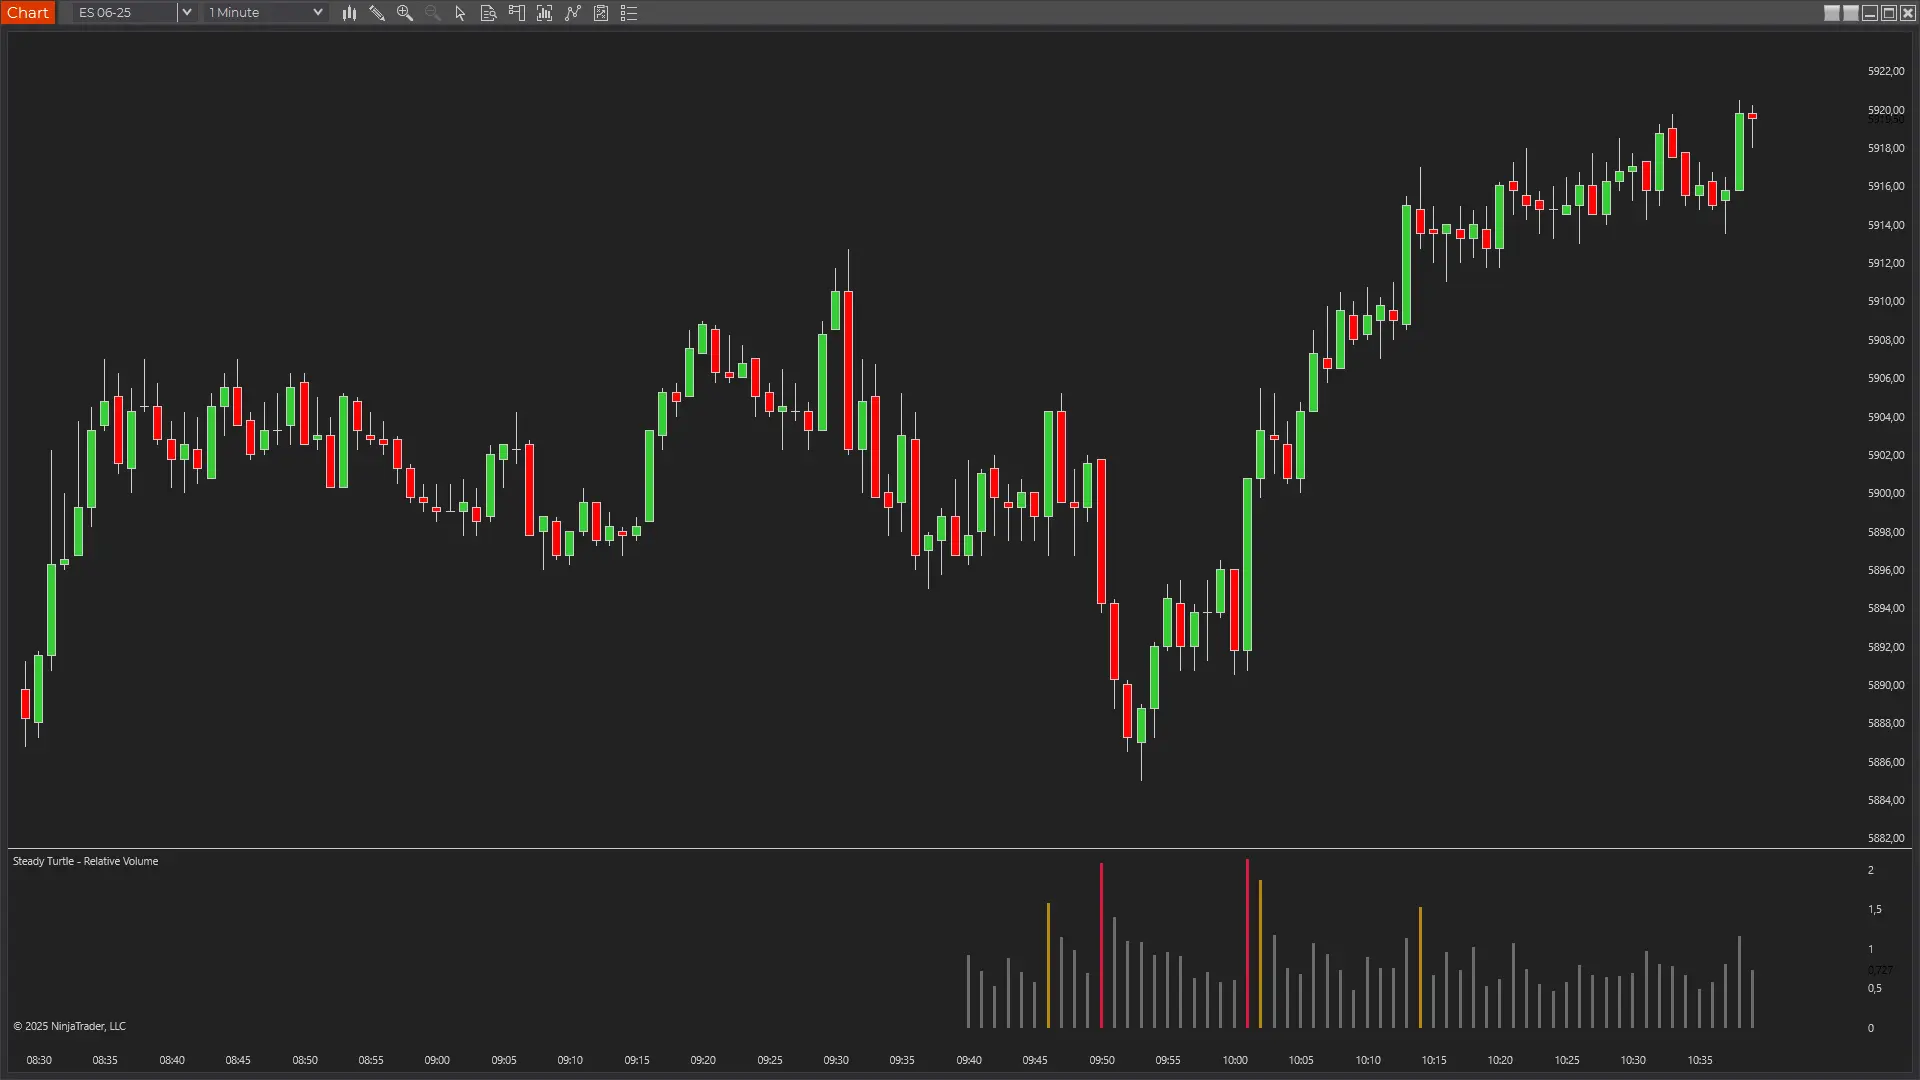Click the 1,5 relative volume scale label

point(1875,909)
